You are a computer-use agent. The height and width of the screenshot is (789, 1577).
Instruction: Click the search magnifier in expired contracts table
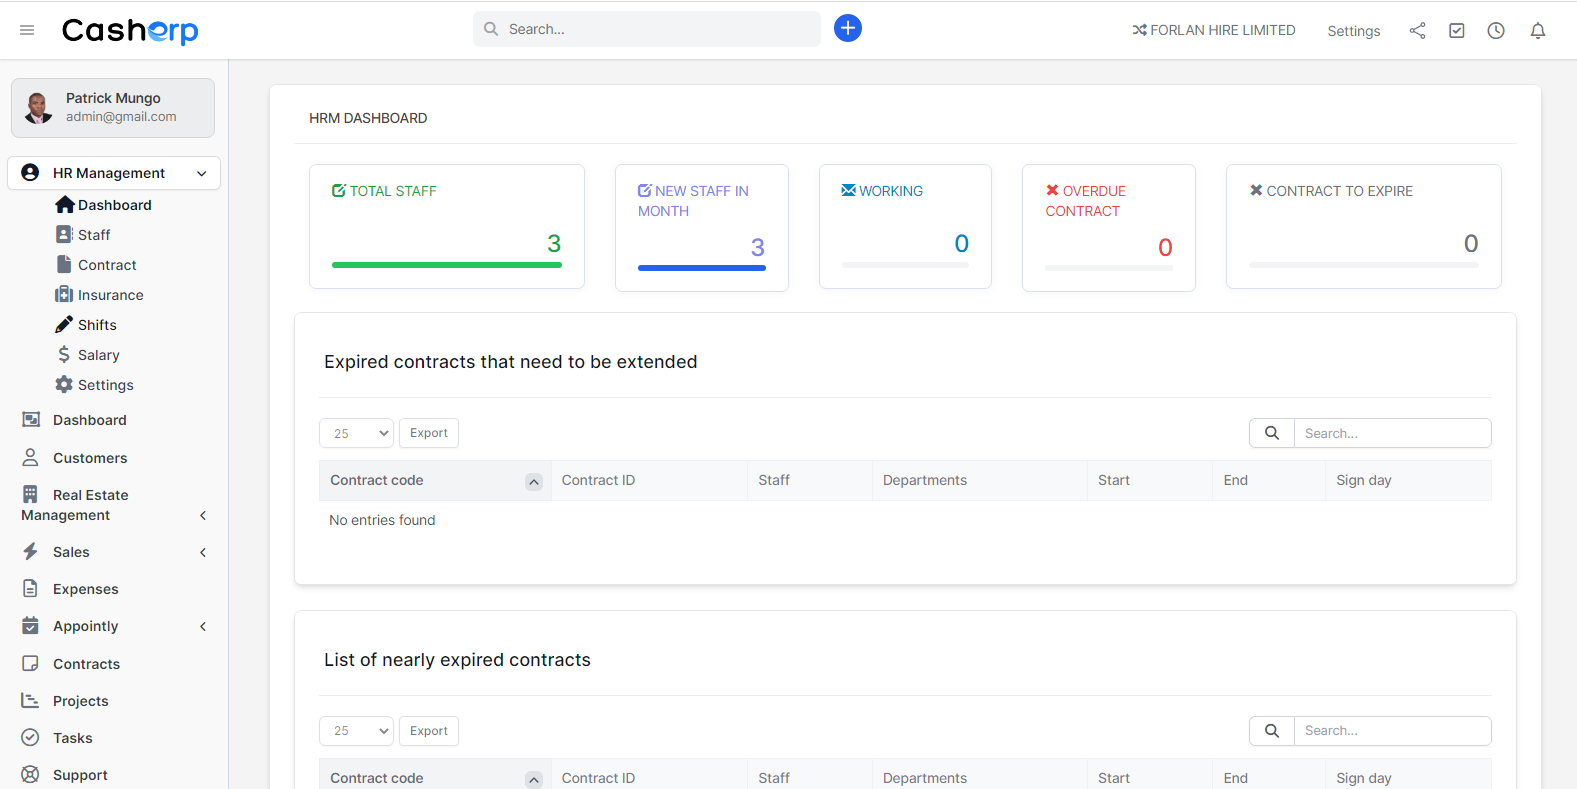point(1272,433)
